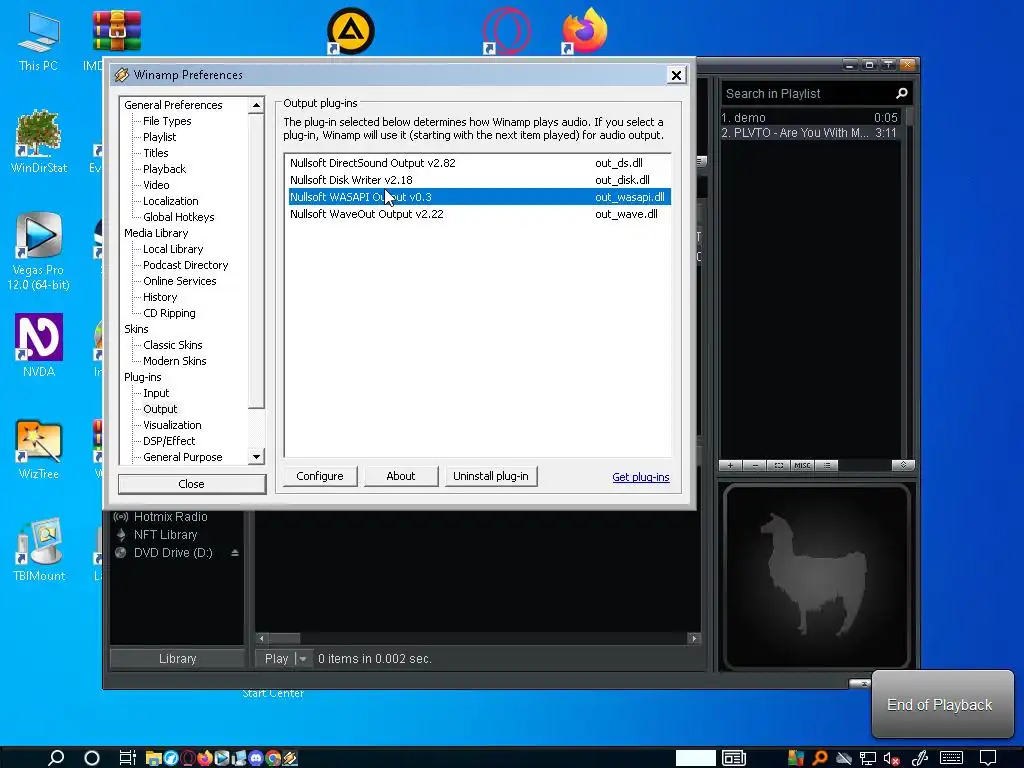Select Classic Skins in the preferences tree

173,345
